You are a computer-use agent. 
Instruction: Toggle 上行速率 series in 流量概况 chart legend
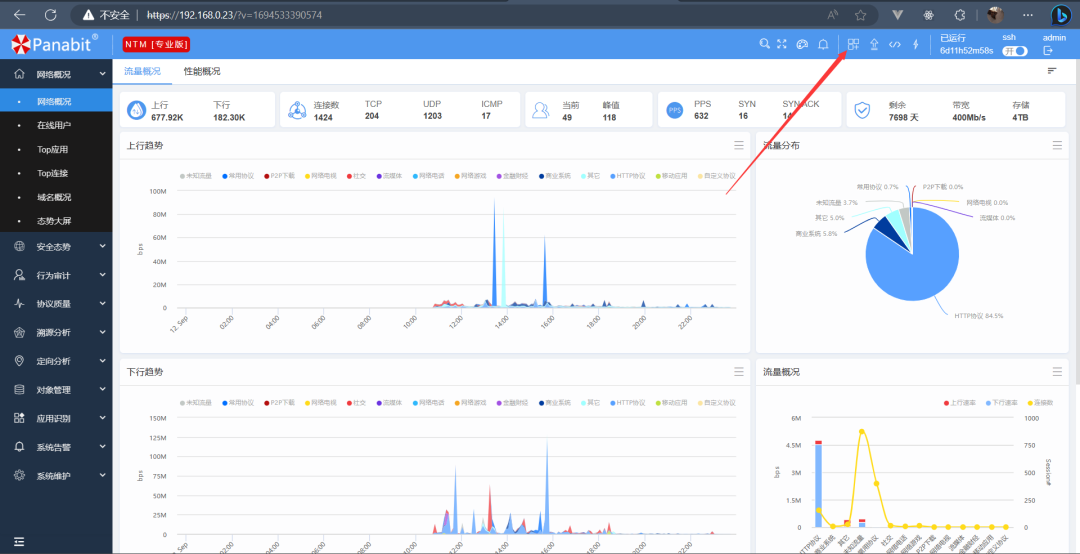click(958, 402)
